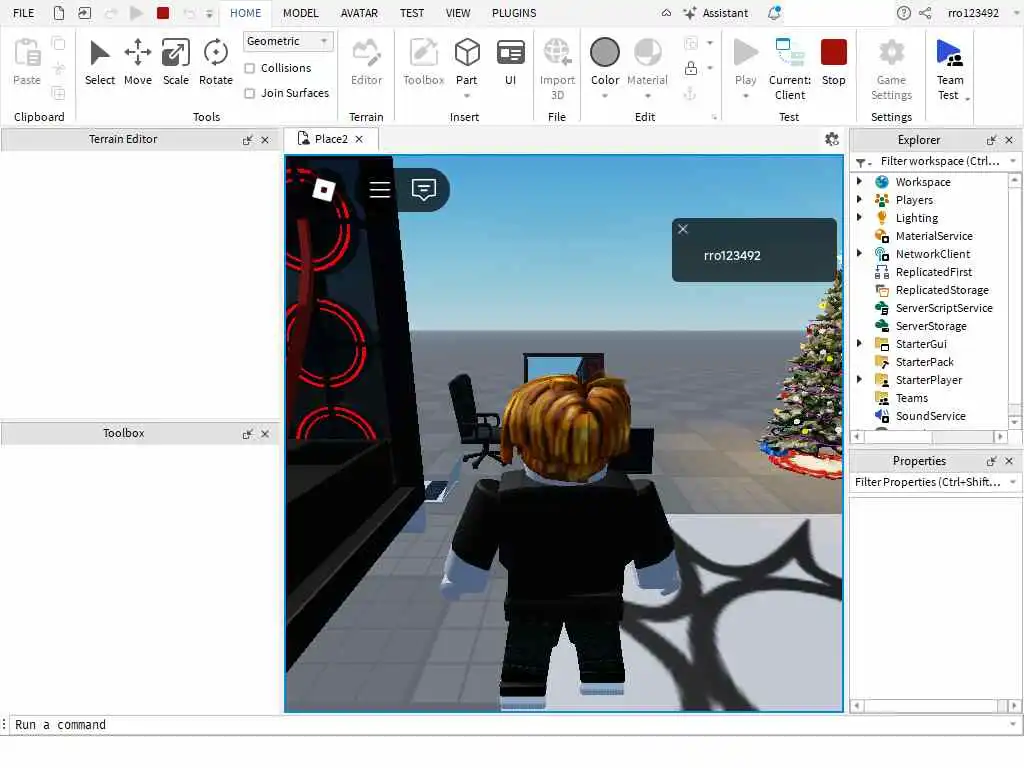Undock the Toolbox panel
Viewport: 1024px width, 768px height.
point(248,434)
